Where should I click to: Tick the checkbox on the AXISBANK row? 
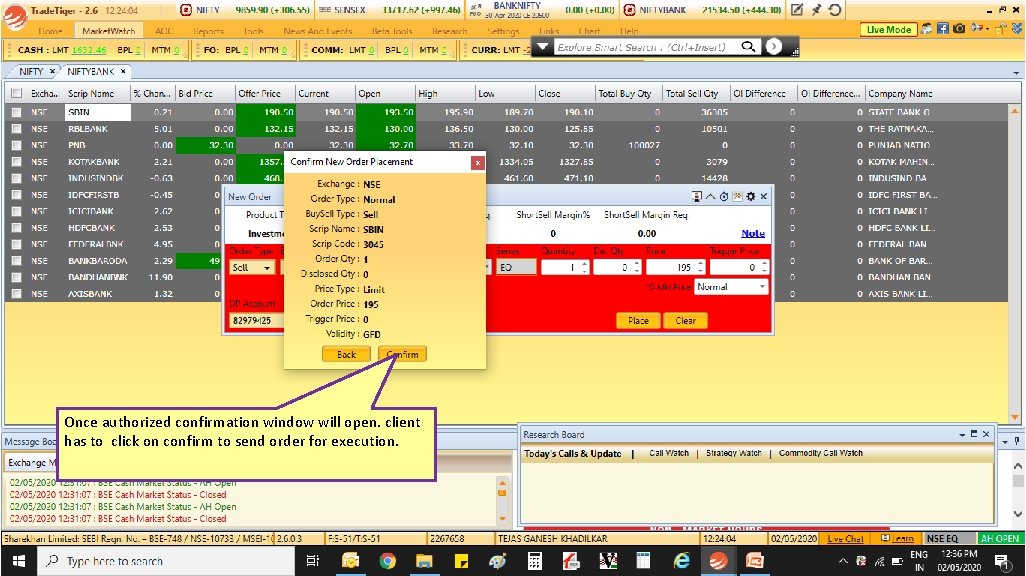(16, 294)
